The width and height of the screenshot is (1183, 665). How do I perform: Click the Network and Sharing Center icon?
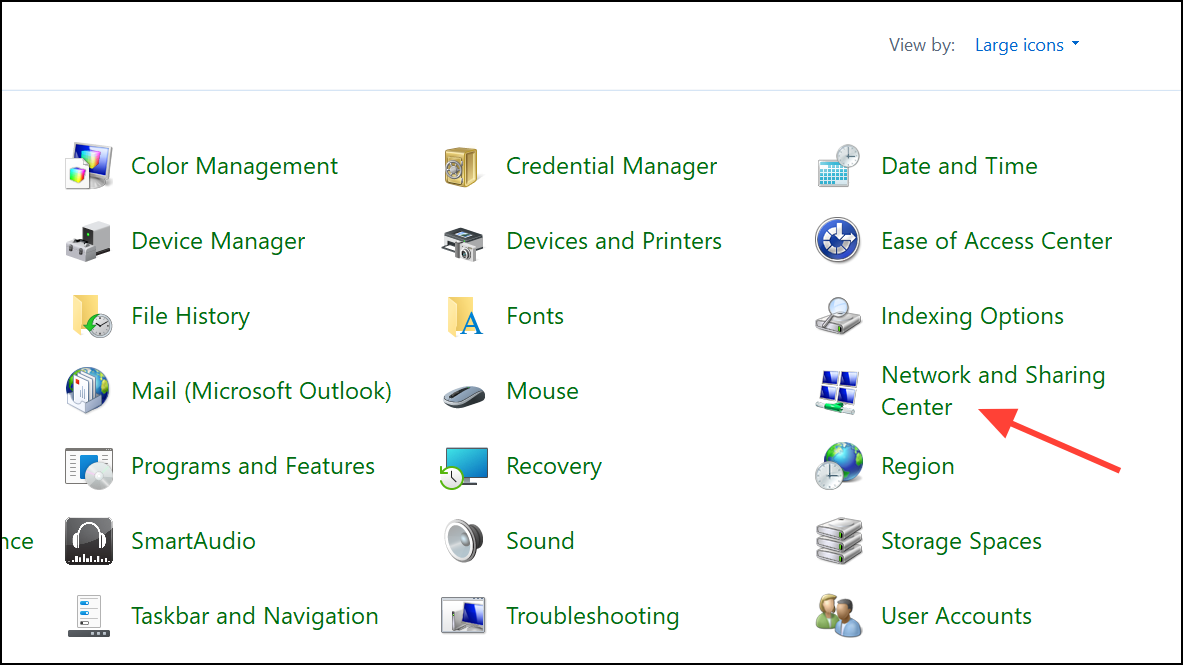pos(838,391)
